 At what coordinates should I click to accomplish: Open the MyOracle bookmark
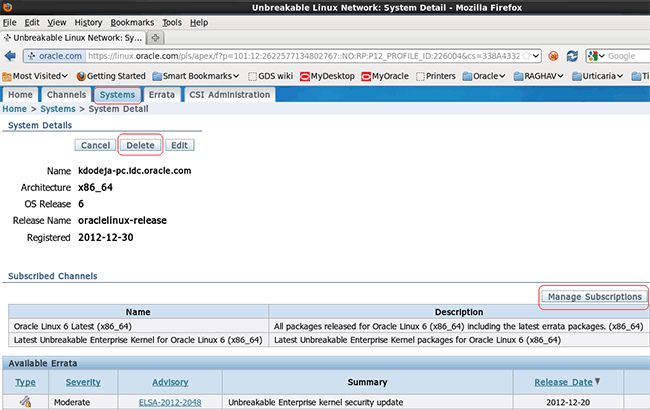click(x=385, y=76)
